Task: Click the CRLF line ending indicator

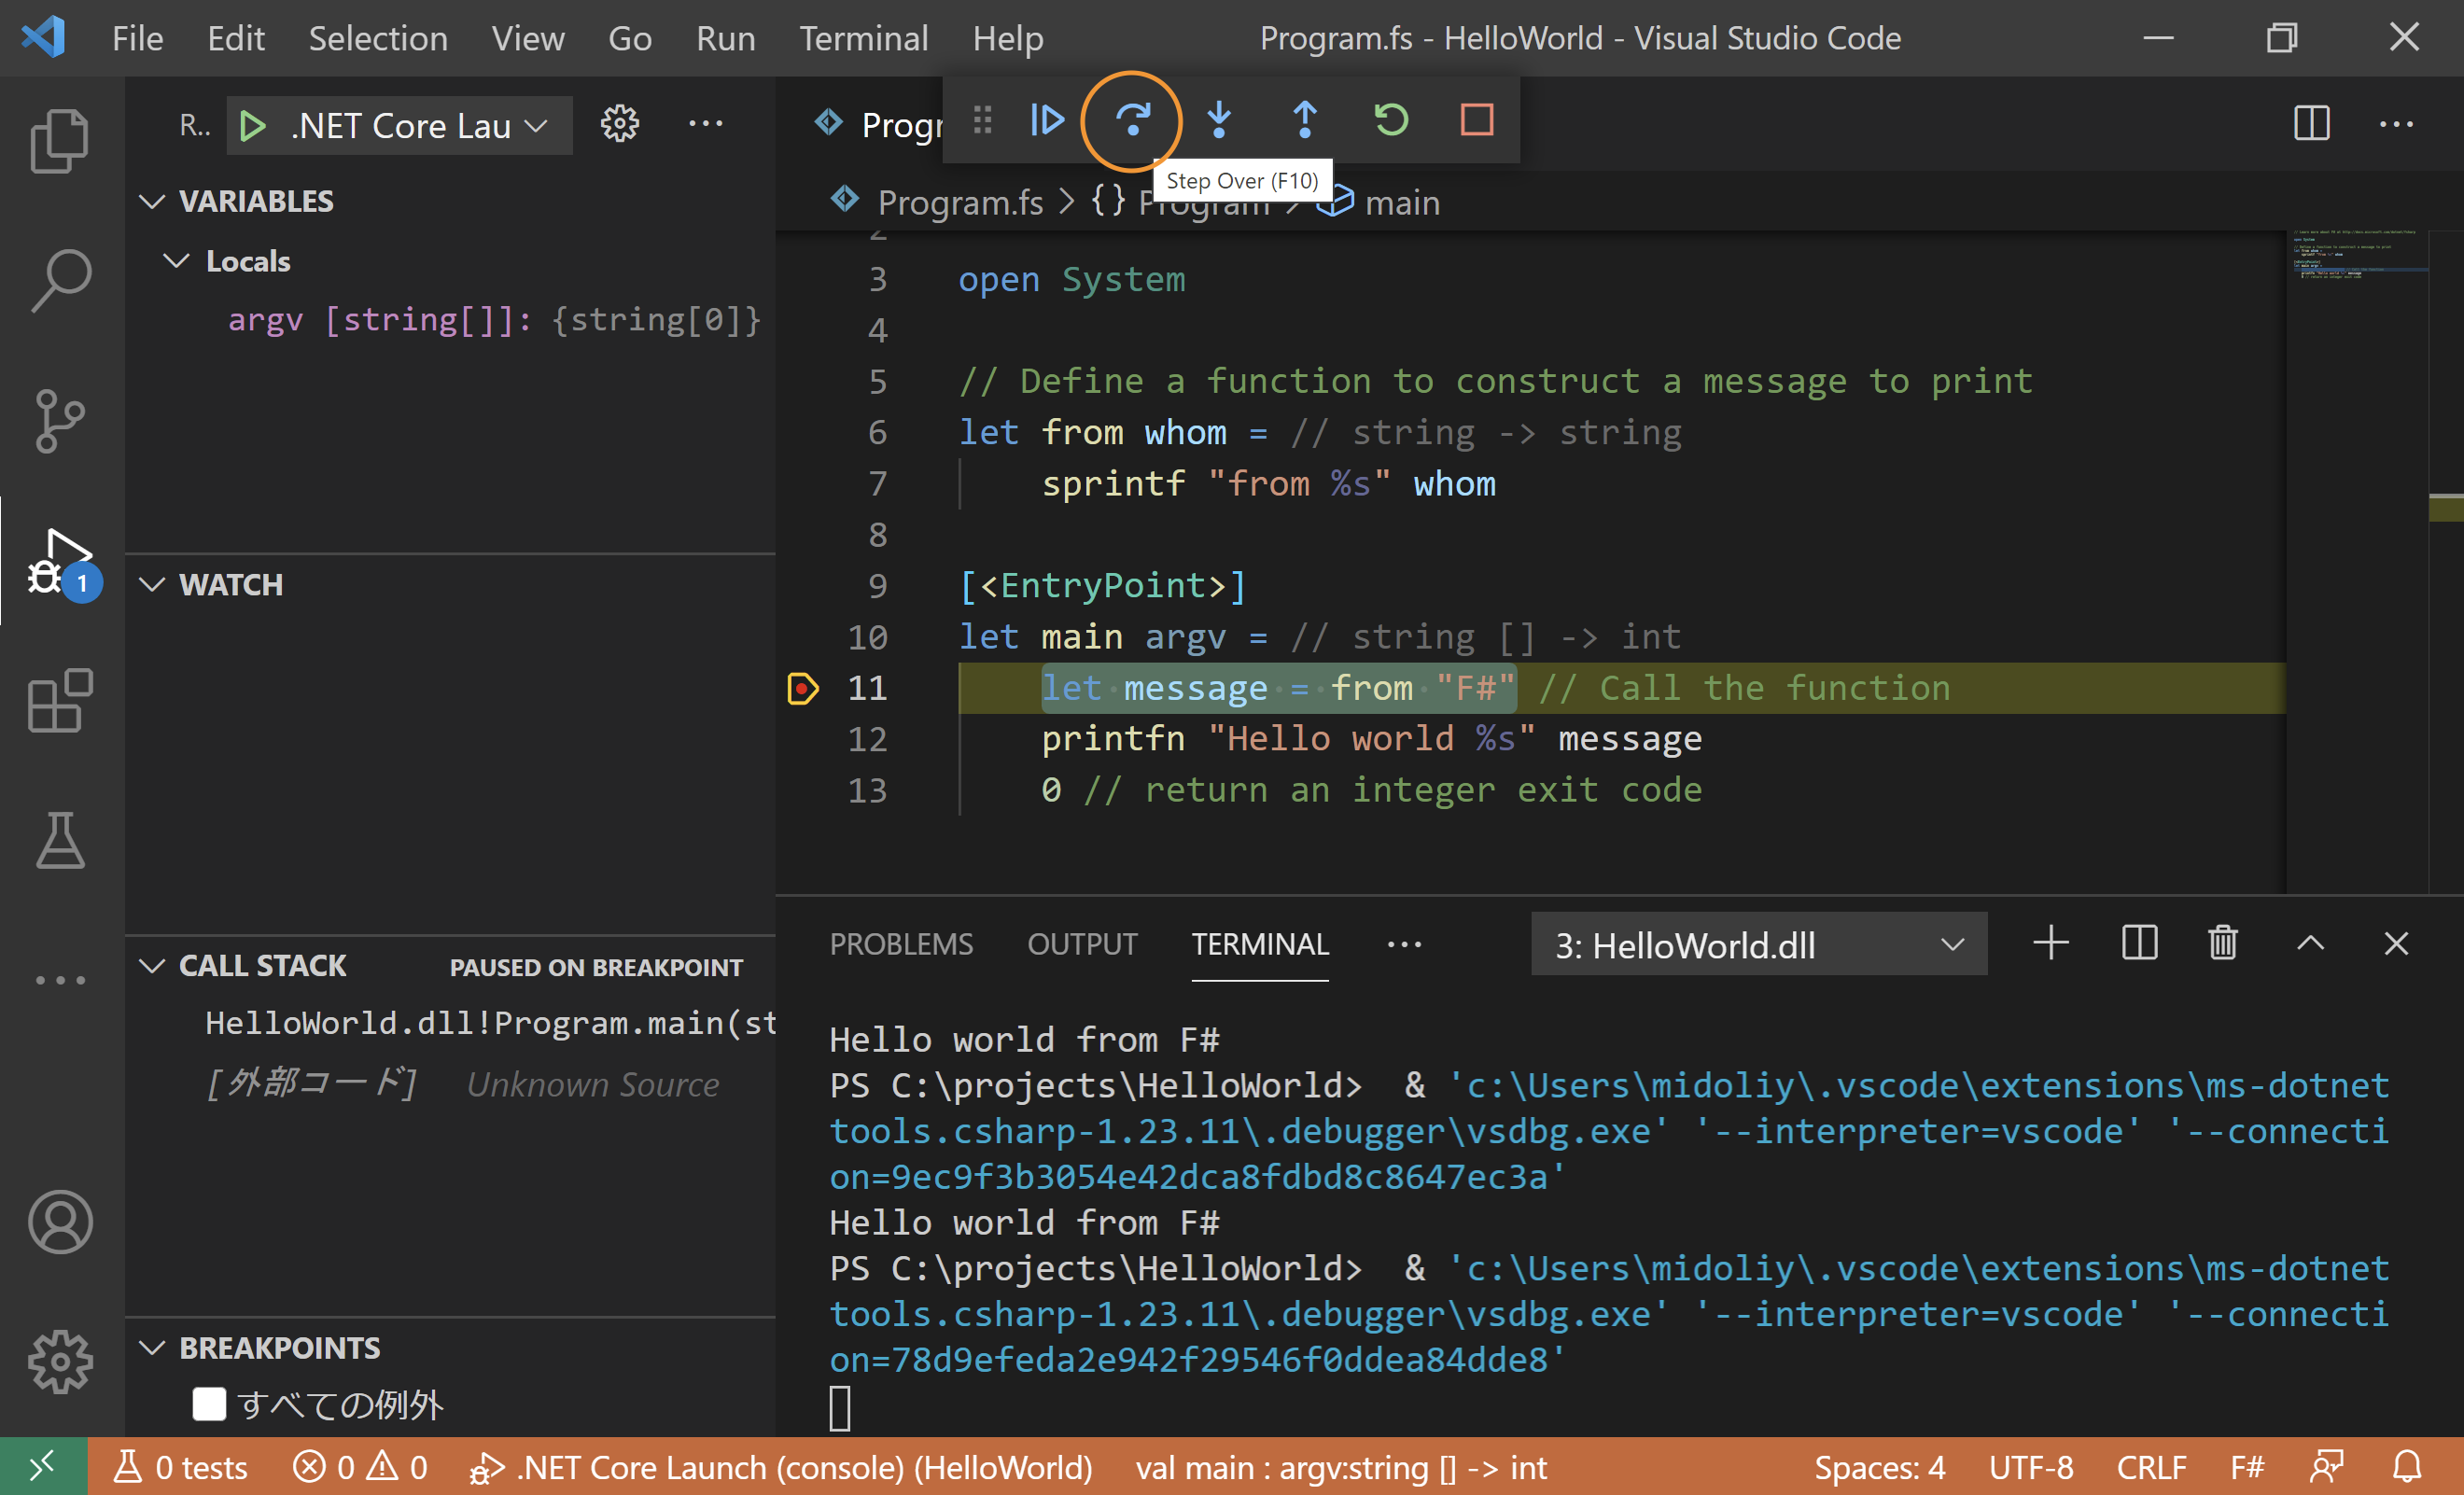Action: coord(2150,1467)
